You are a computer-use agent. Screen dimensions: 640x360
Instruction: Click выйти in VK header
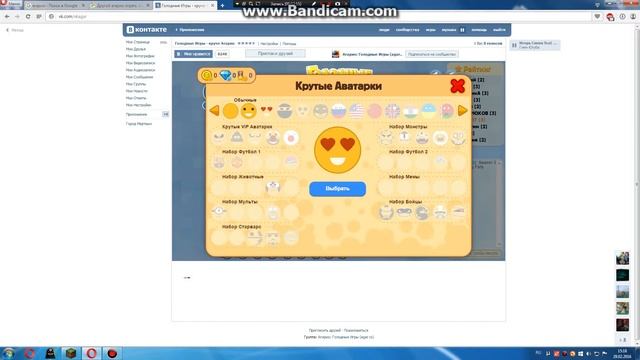499,30
